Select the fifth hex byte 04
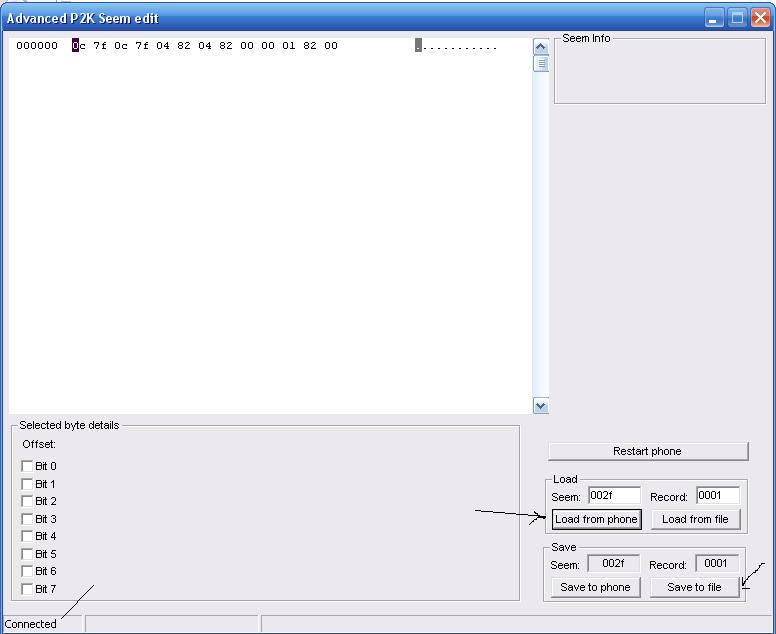 coord(163,46)
